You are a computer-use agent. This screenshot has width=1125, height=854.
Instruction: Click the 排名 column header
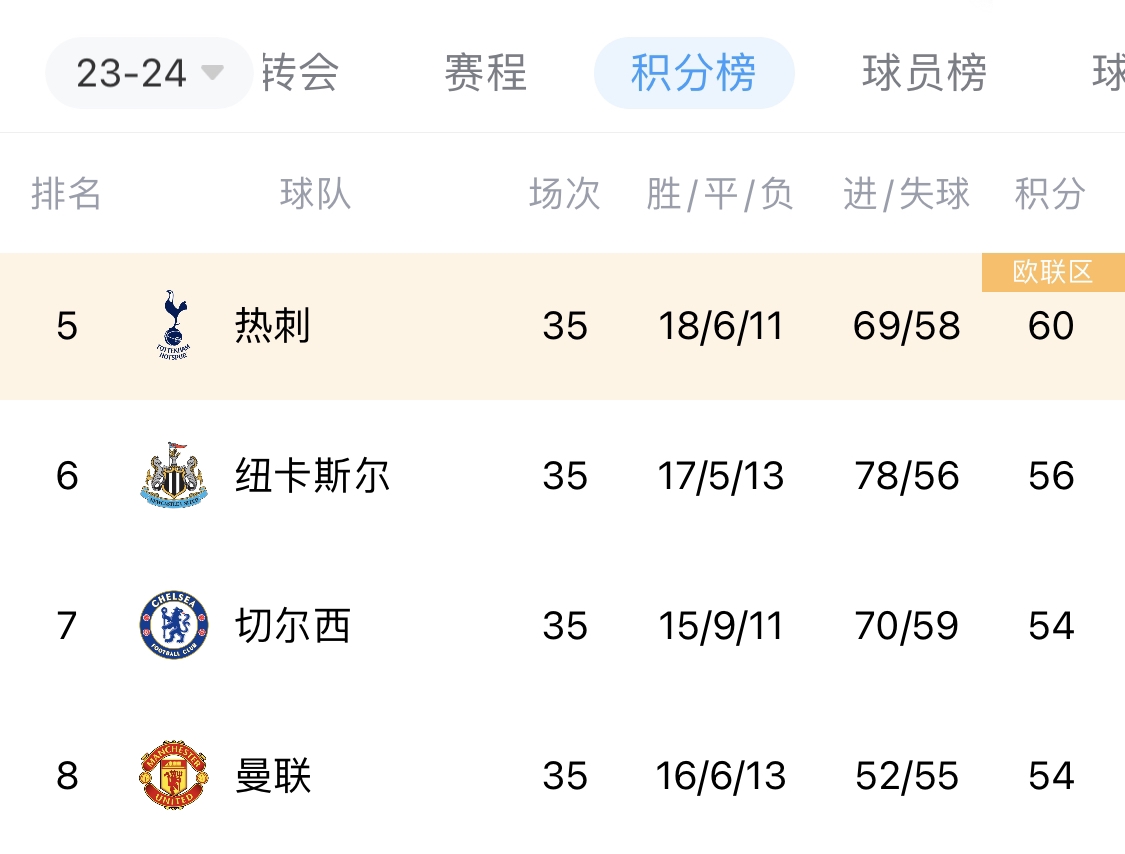coord(66,193)
